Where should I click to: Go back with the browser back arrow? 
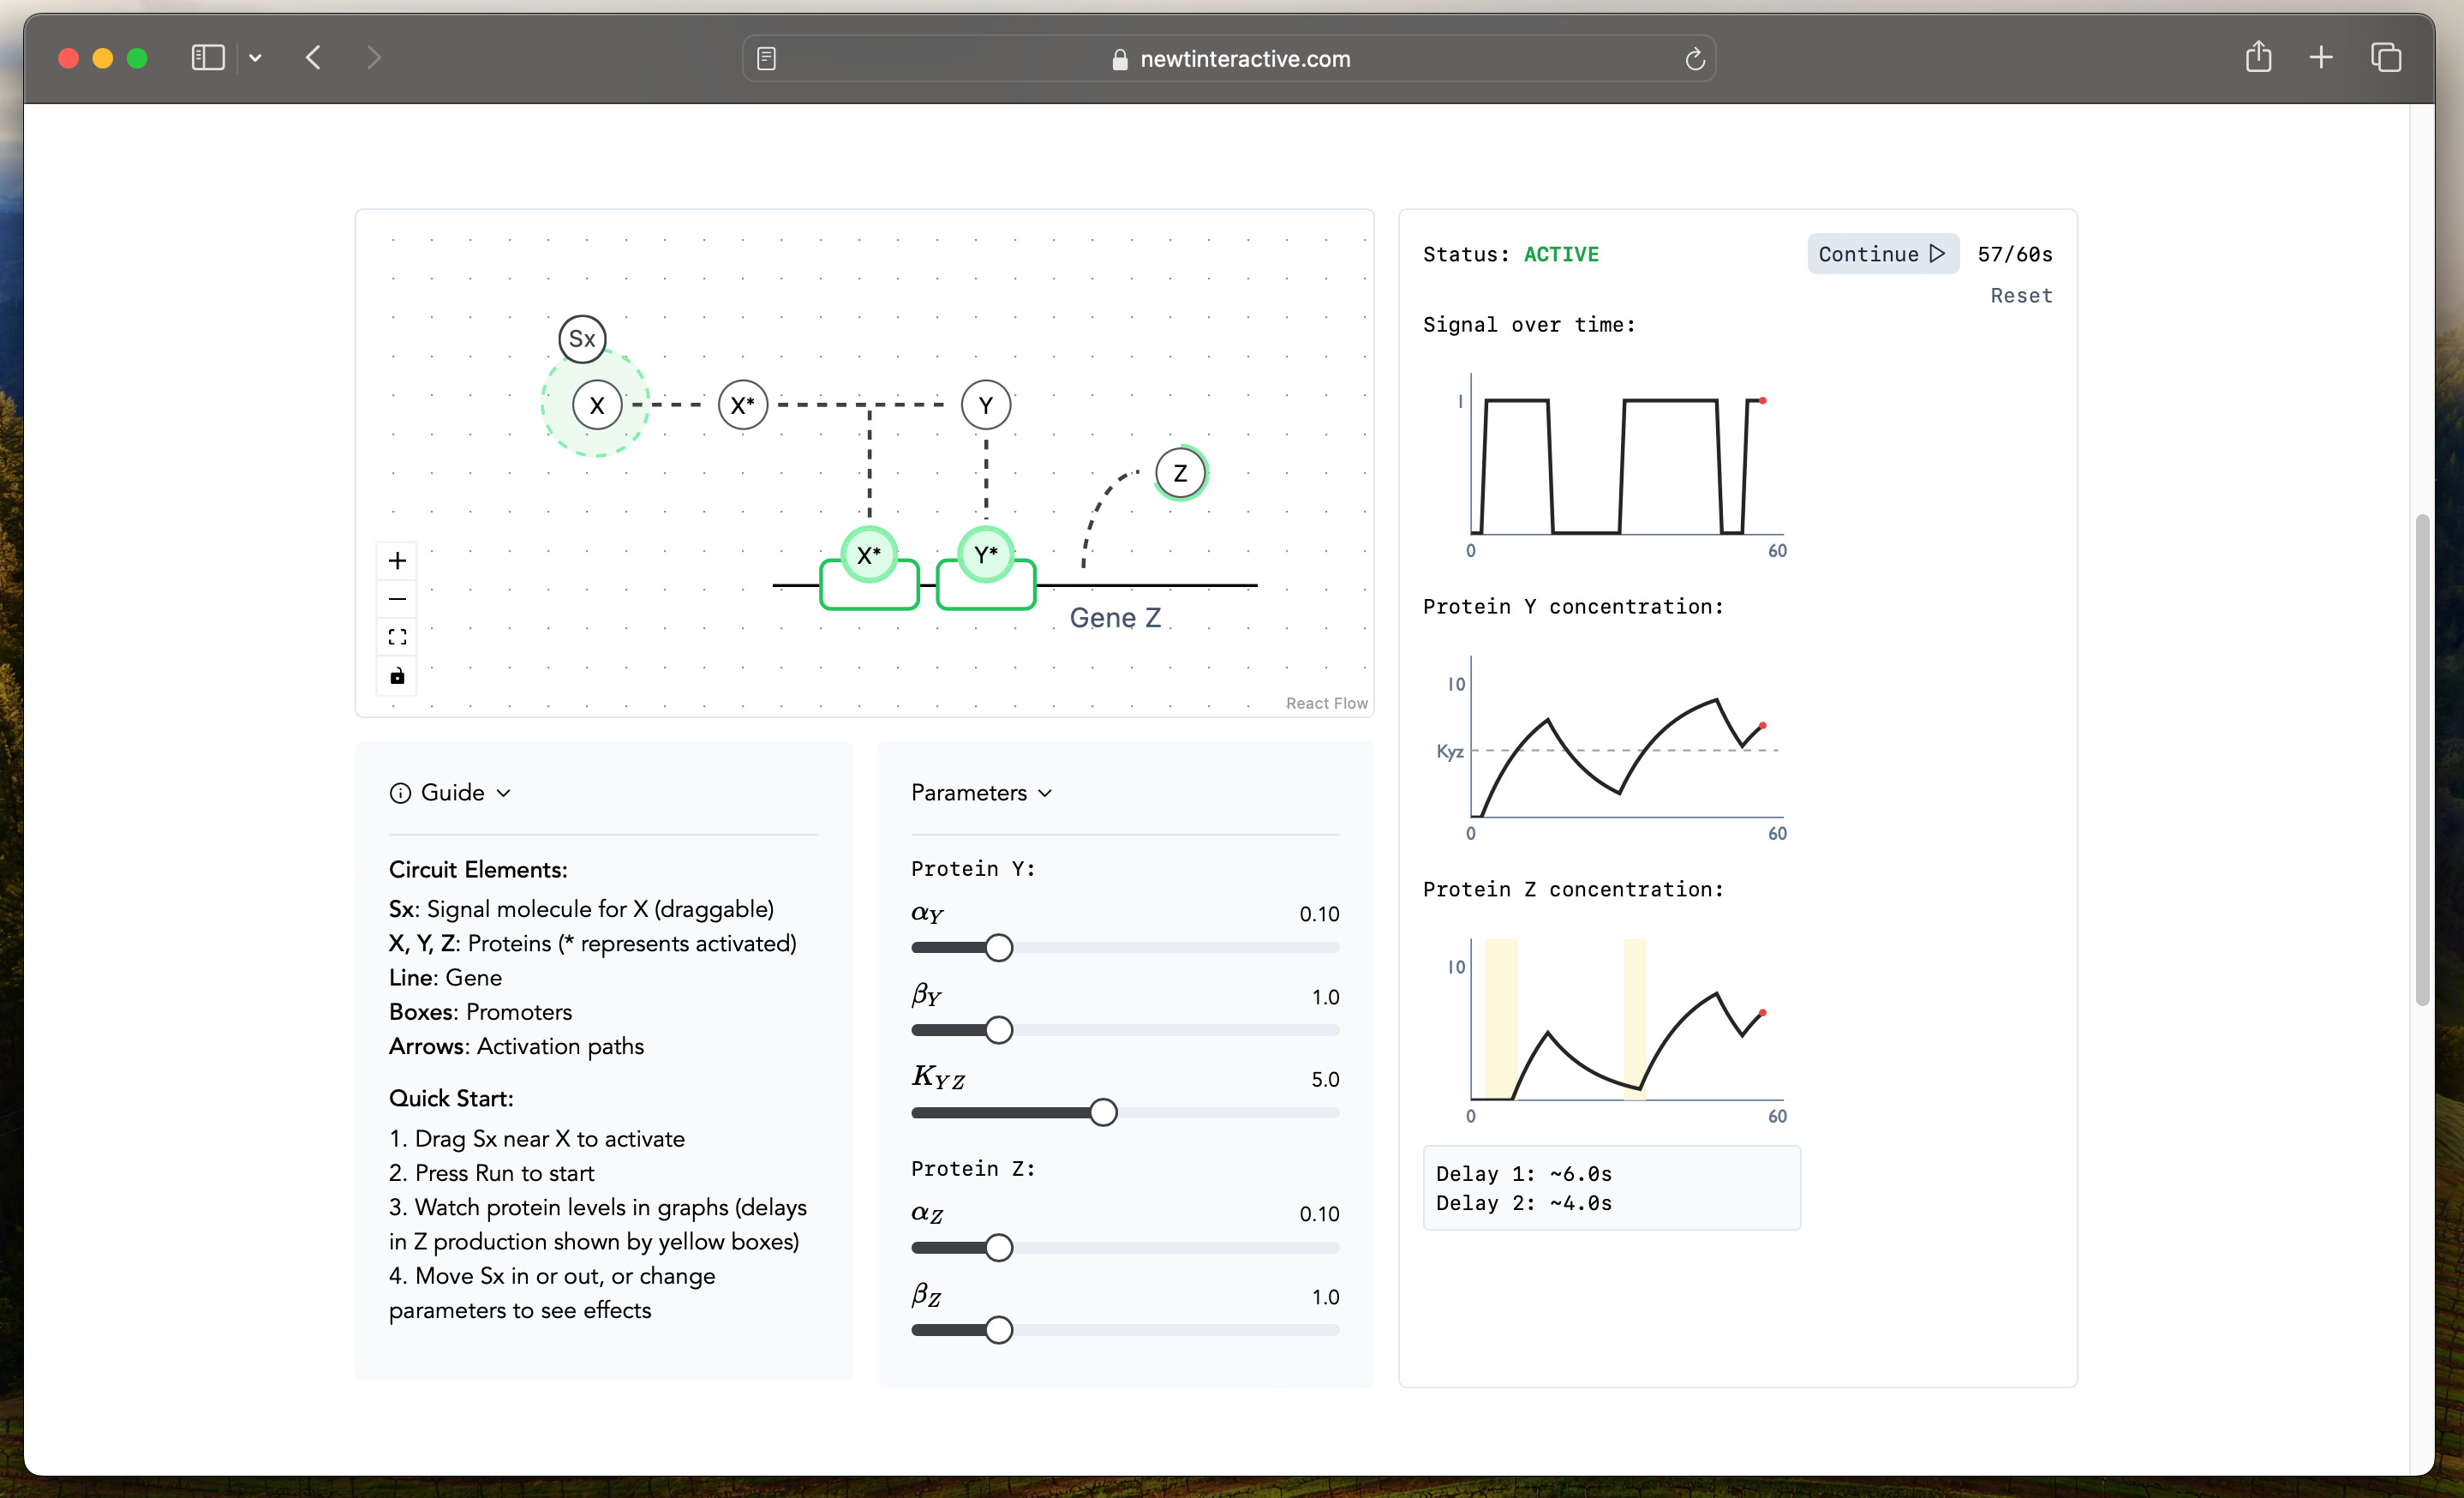313,58
